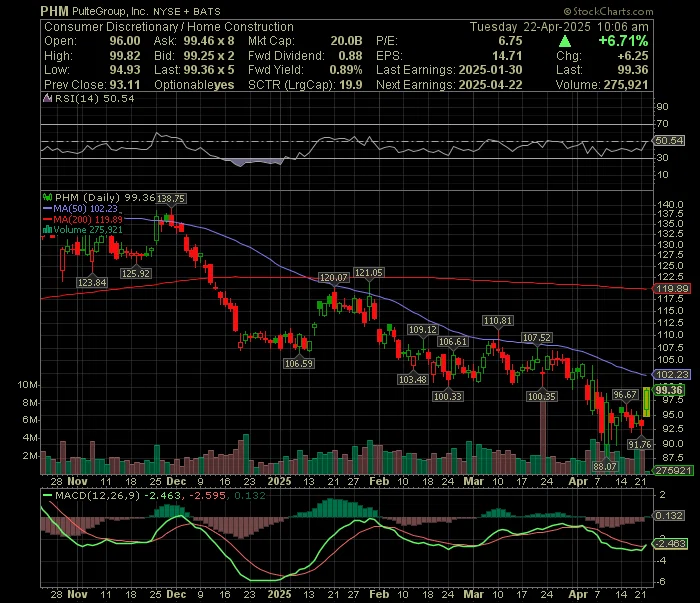Click the green up-arrow change indicator

pos(565,41)
